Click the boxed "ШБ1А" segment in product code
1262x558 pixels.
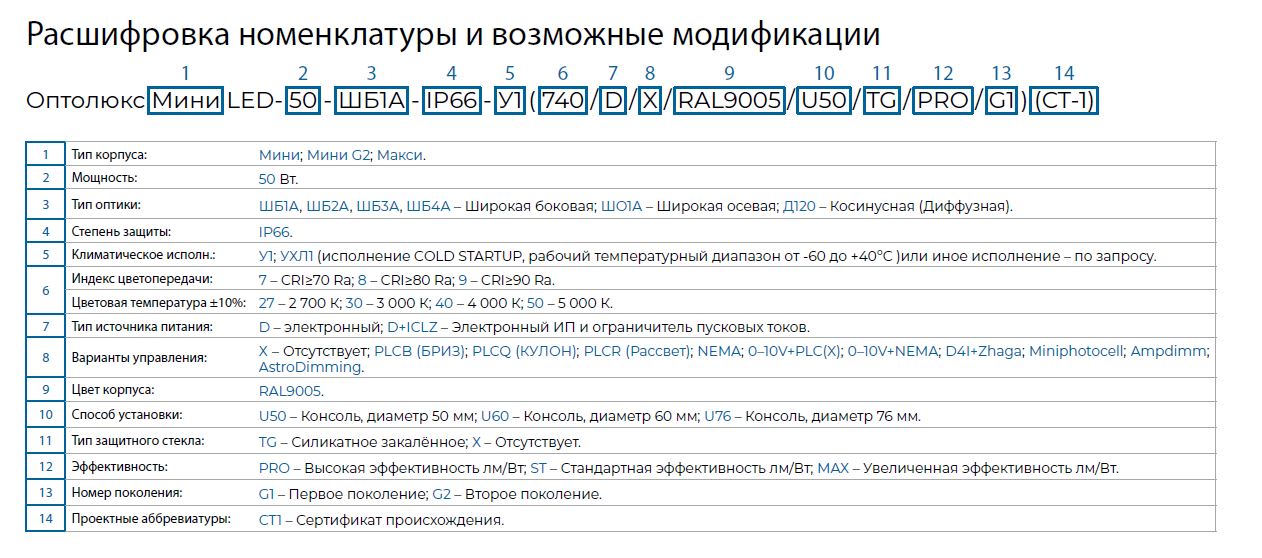point(371,102)
